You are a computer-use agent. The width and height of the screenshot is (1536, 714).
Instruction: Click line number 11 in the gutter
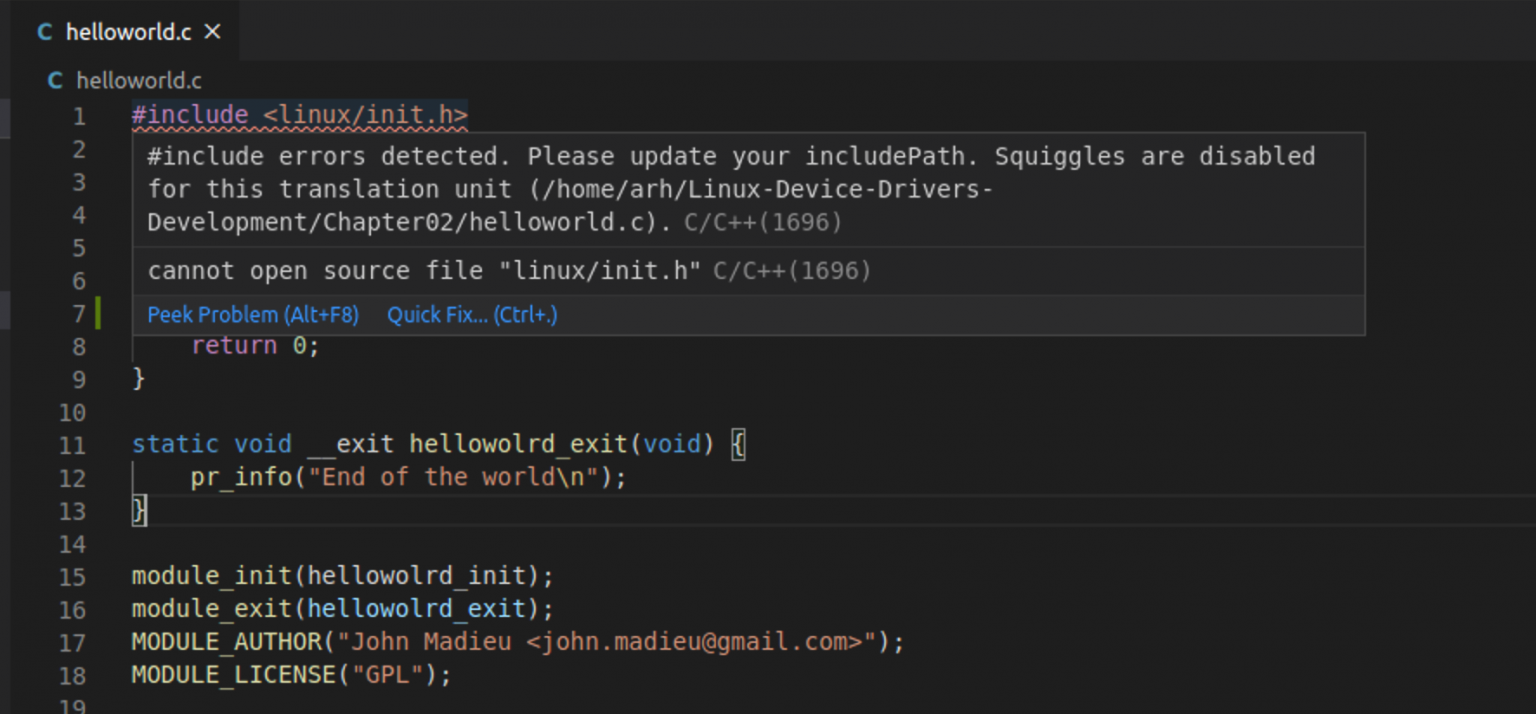73,446
